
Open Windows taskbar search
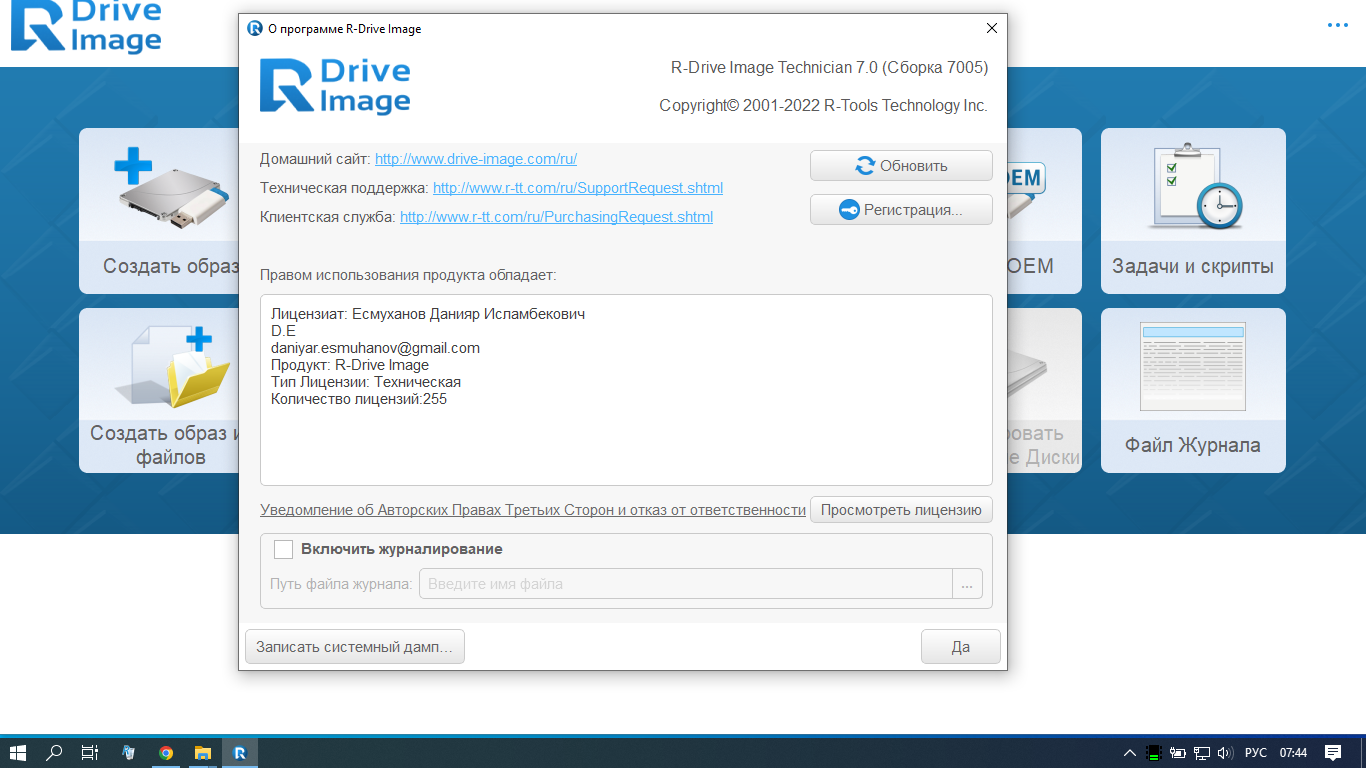55,753
